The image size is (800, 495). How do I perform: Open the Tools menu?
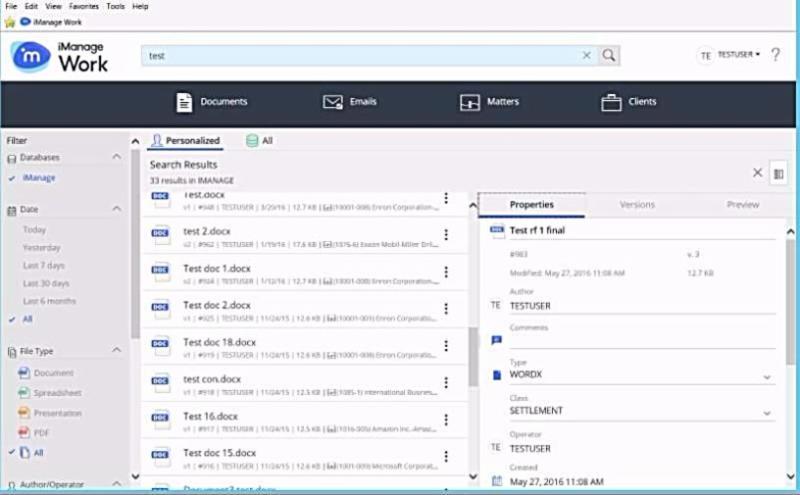pos(115,6)
